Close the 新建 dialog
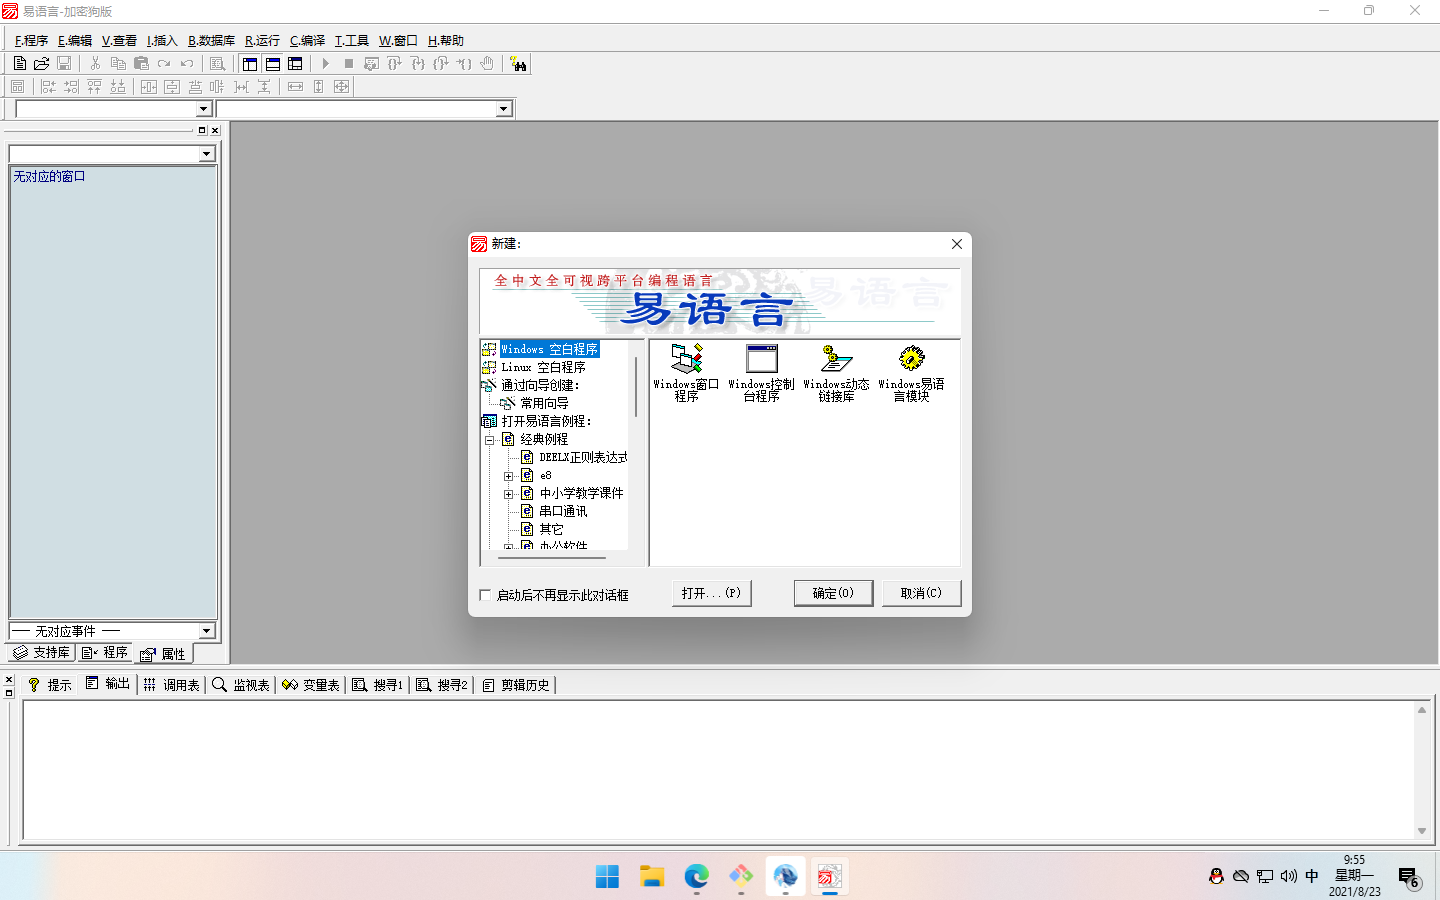This screenshot has width=1440, height=900. click(x=957, y=244)
